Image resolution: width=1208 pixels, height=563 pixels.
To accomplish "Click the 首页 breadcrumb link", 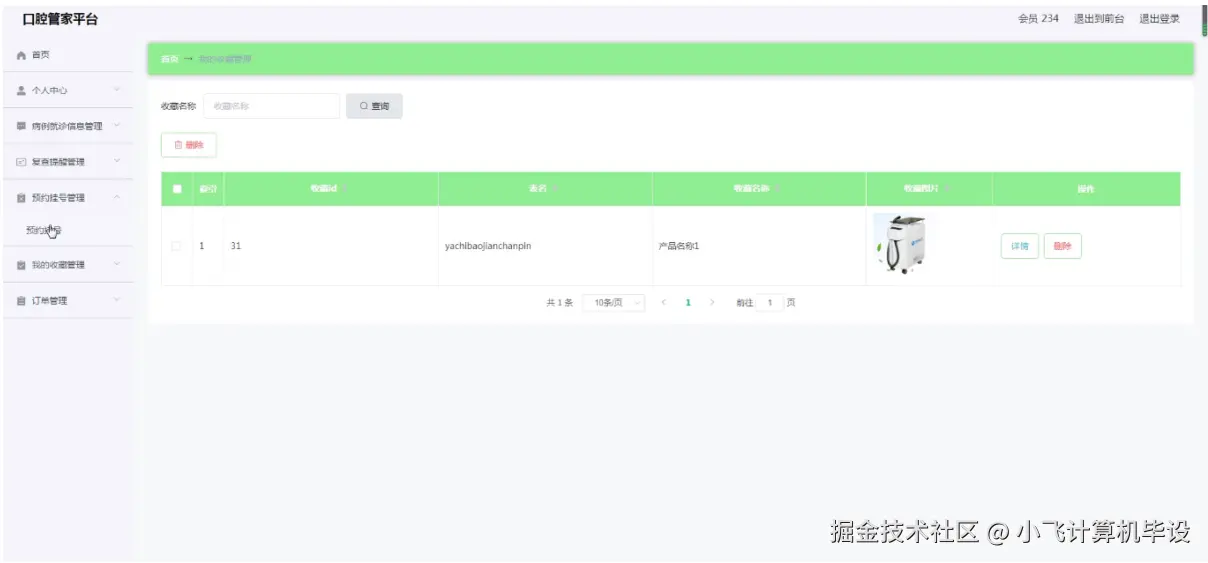I will click(x=169, y=59).
